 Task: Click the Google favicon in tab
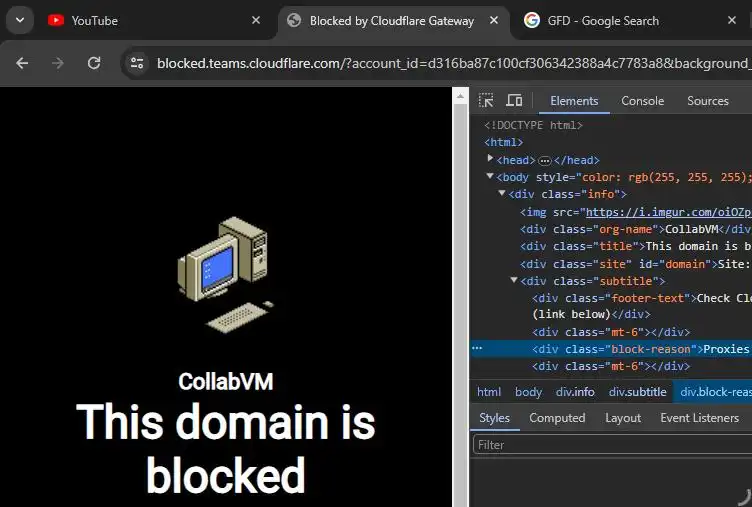(531, 20)
